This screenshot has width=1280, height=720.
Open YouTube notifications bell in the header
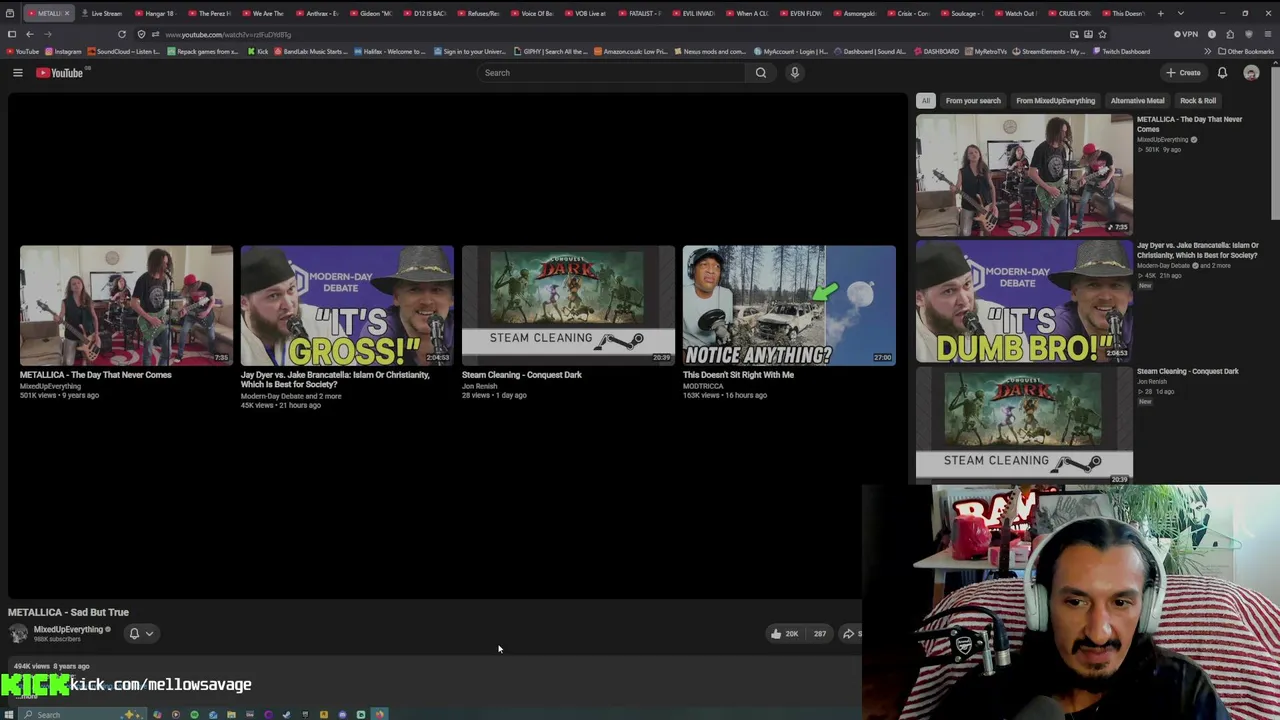(x=1222, y=73)
